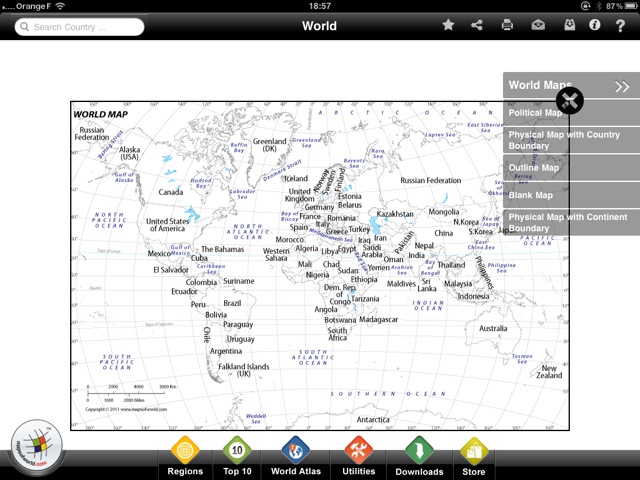Open the Regions tab

(x=186, y=458)
